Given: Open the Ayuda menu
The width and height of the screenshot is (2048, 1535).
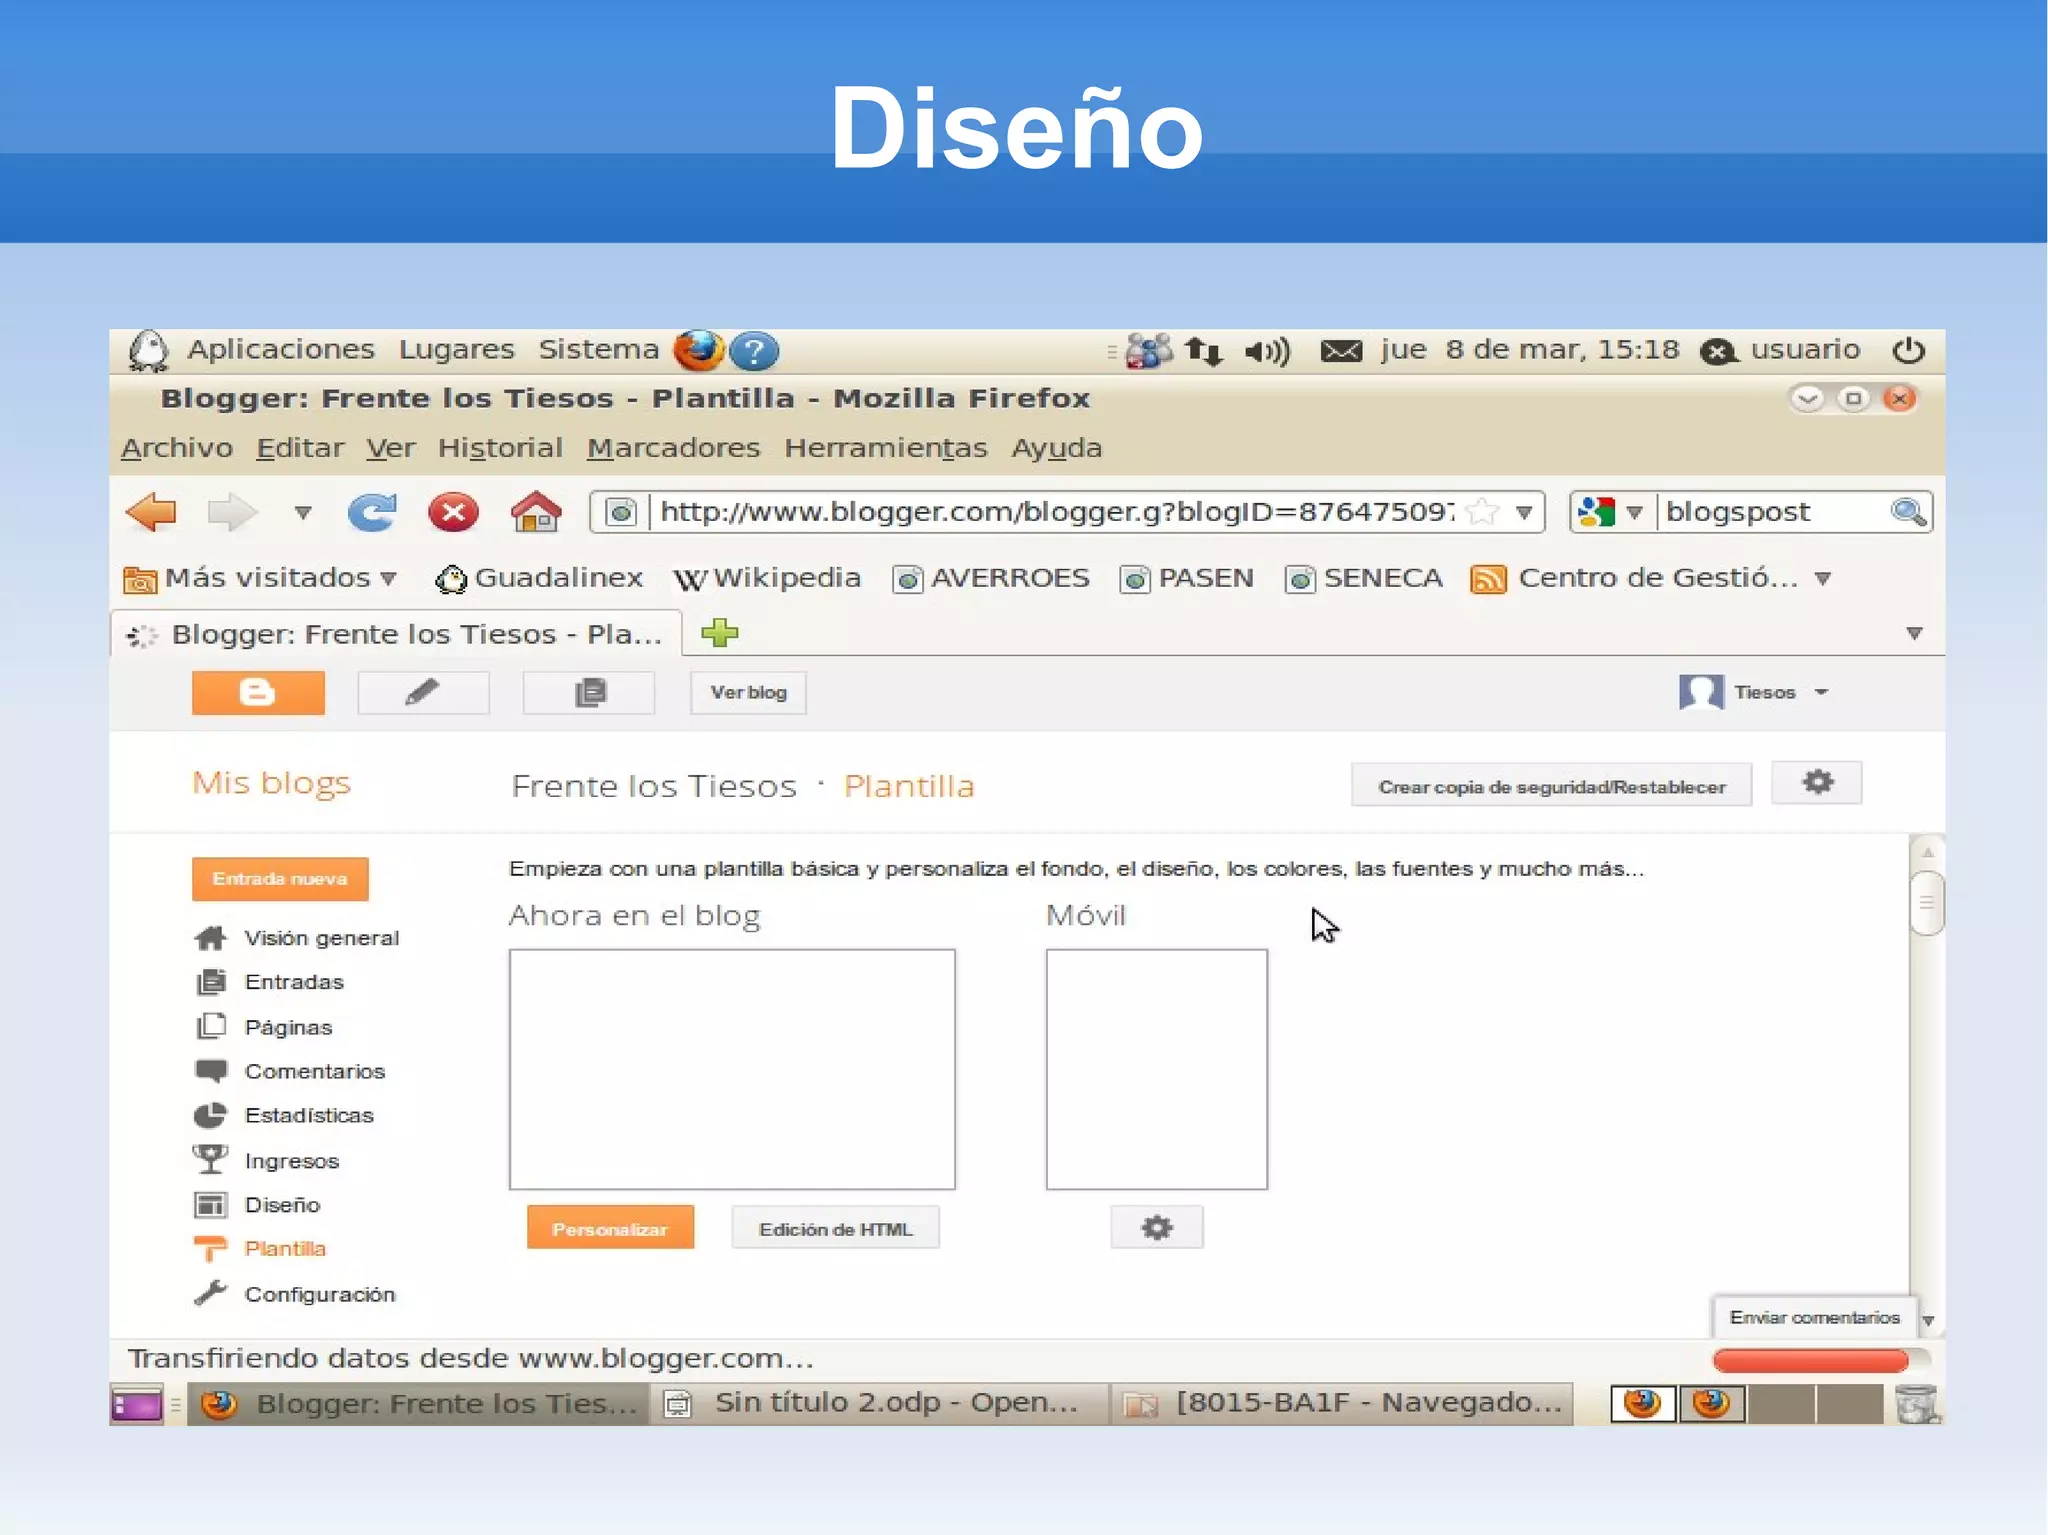Looking at the screenshot, I should point(1056,448).
